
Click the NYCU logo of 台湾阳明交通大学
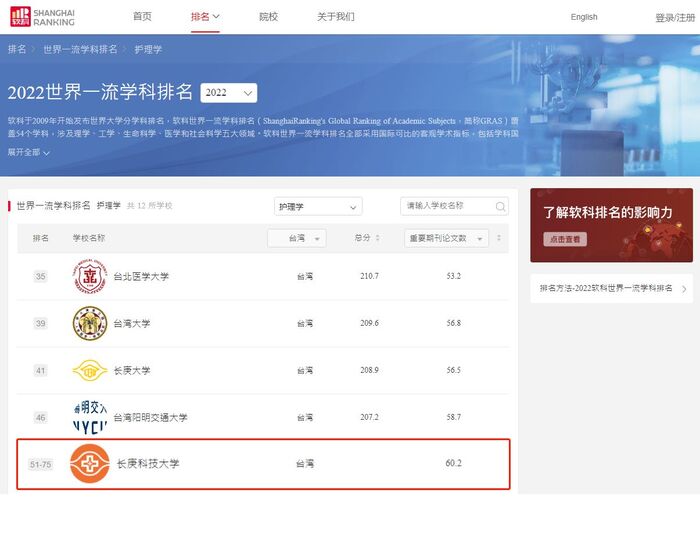coord(90,417)
